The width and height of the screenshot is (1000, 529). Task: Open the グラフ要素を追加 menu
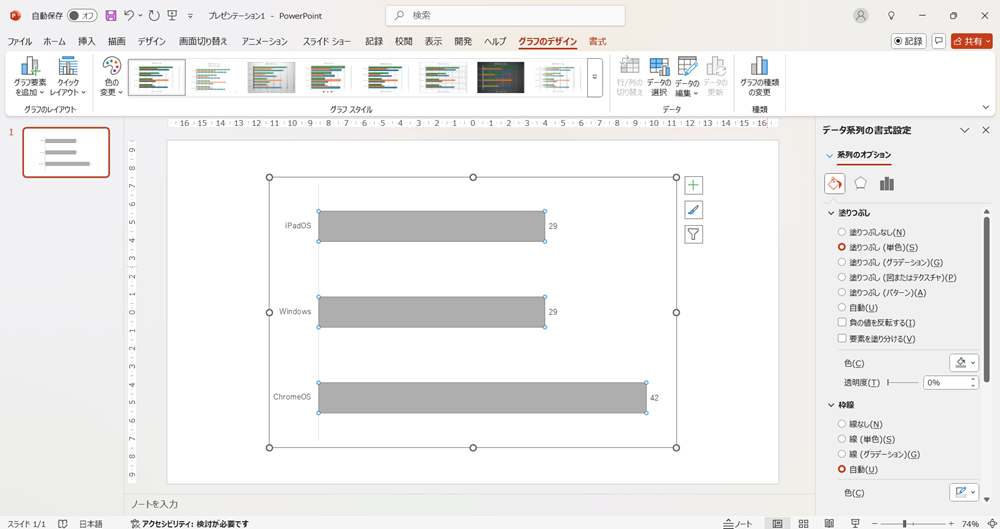29,77
